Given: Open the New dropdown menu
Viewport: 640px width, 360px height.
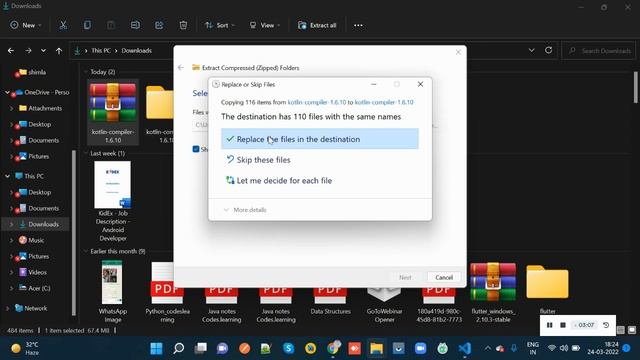Looking at the screenshot, I should [26, 25].
